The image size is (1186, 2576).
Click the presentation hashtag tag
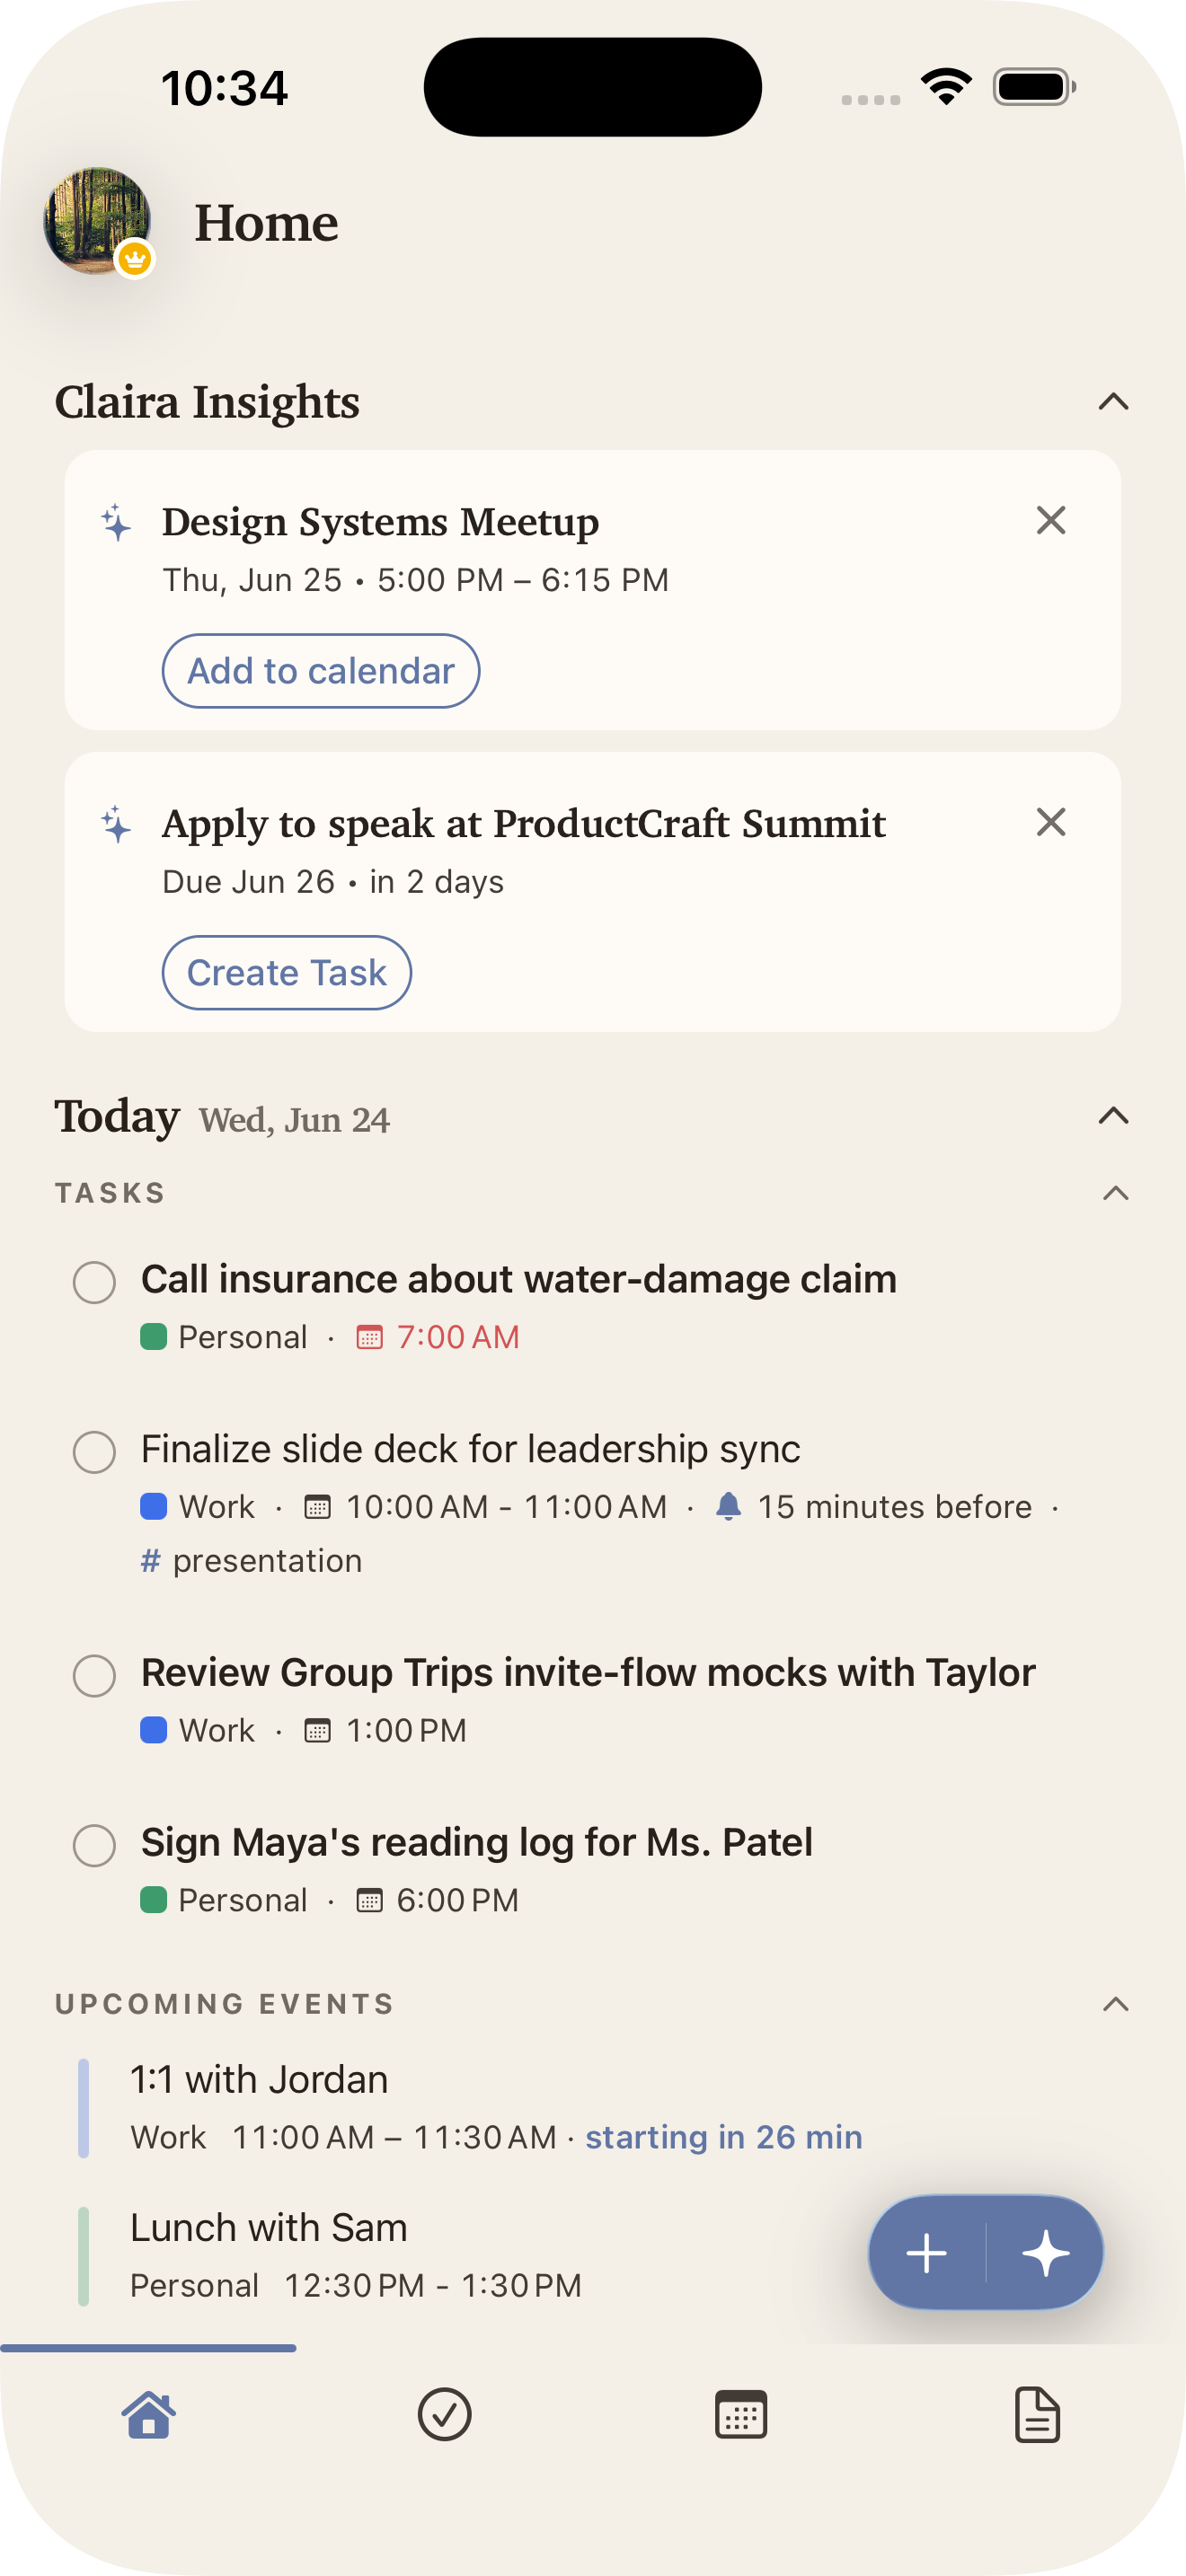(x=252, y=1561)
